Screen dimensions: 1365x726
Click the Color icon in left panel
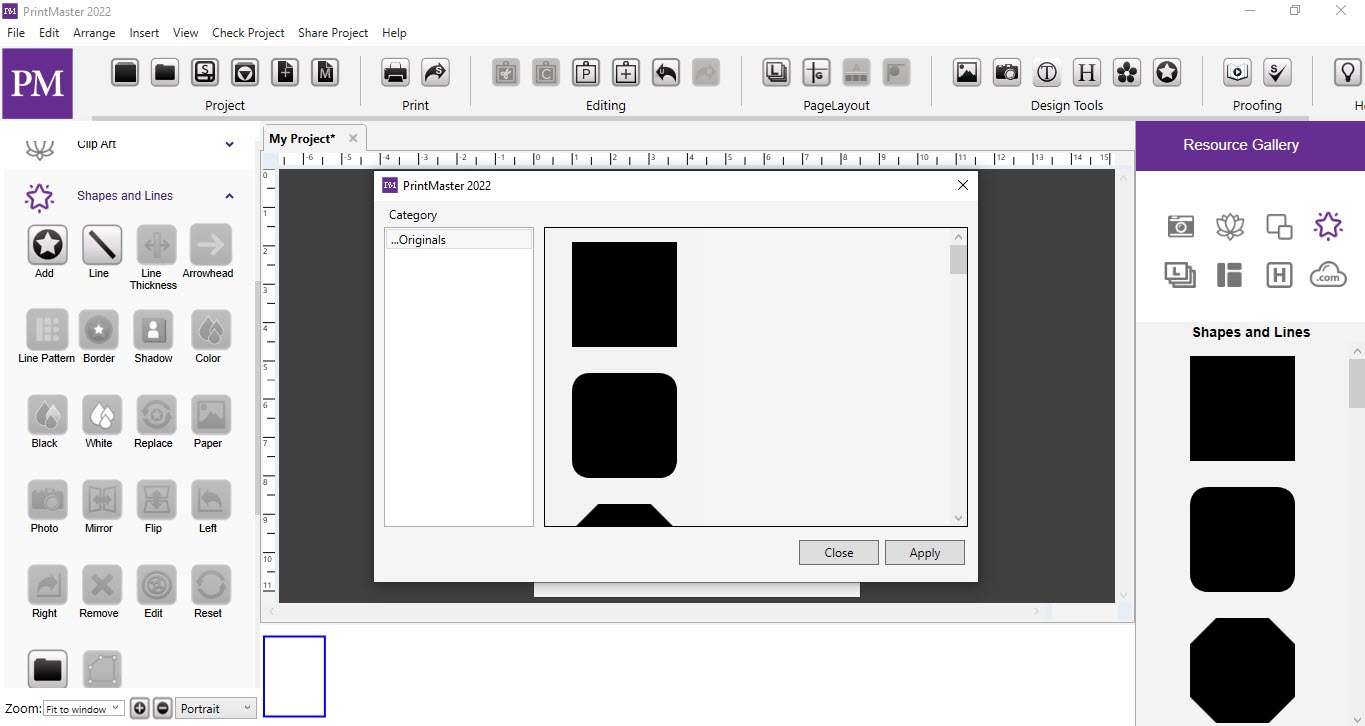[210, 329]
